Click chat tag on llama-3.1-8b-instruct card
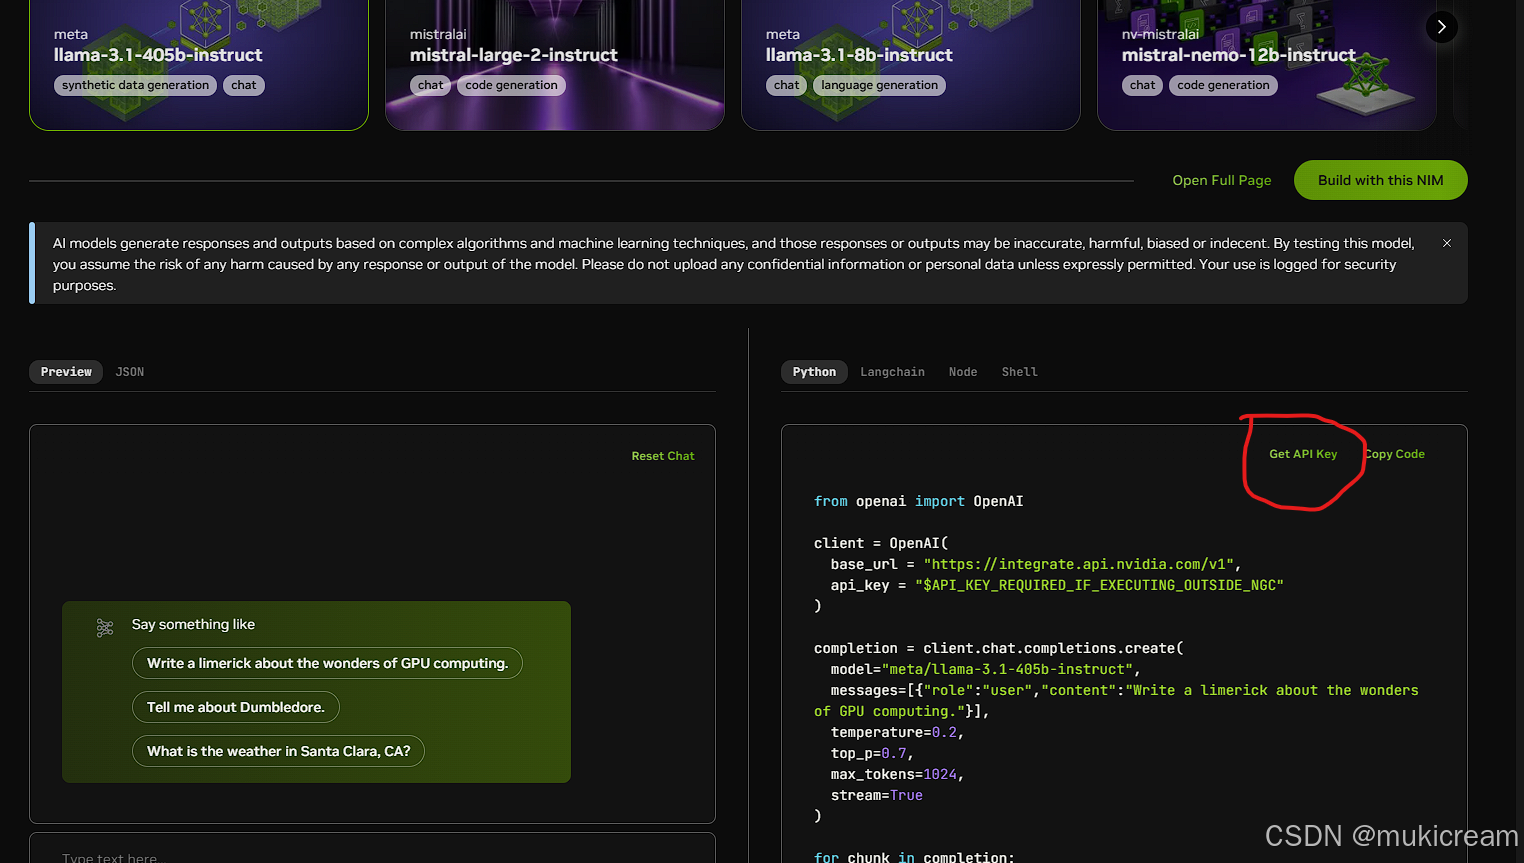1524x863 pixels. (787, 85)
